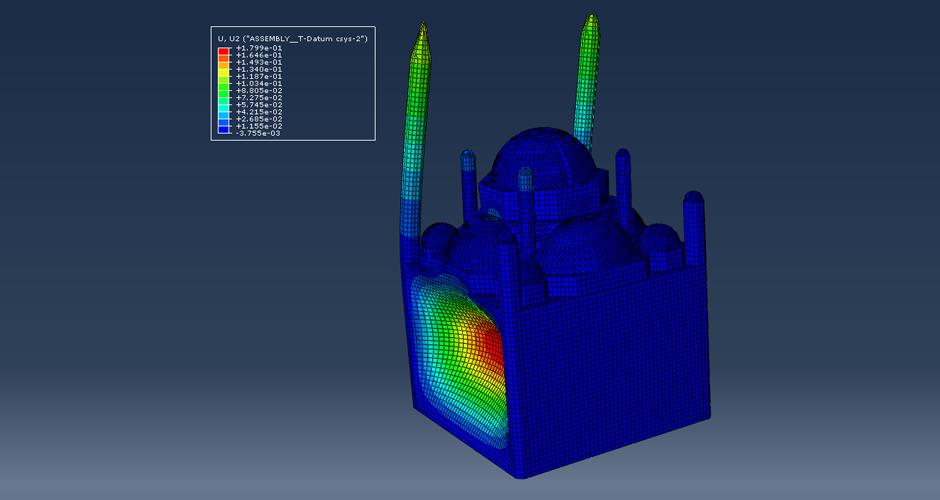Screen dimensions: 940x500
Task: Select the maximum value +1.799e-01 label
Action: (258, 48)
